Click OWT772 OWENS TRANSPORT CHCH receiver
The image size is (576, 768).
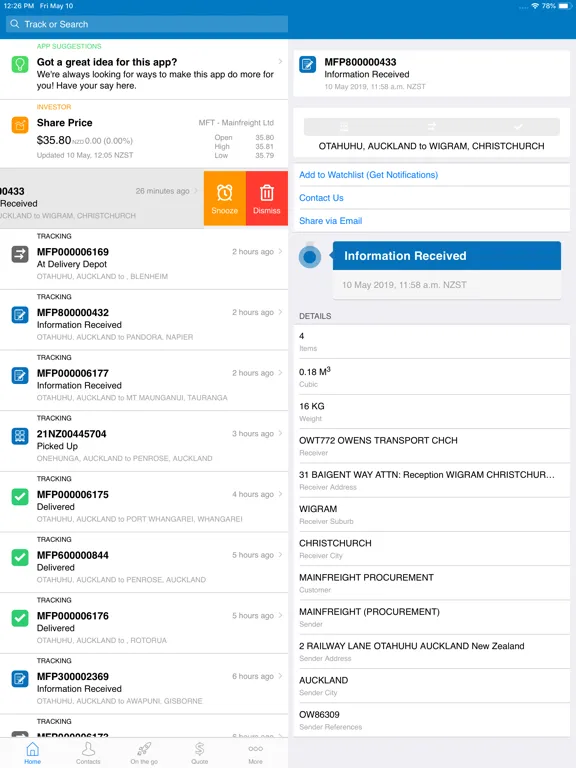coord(432,446)
